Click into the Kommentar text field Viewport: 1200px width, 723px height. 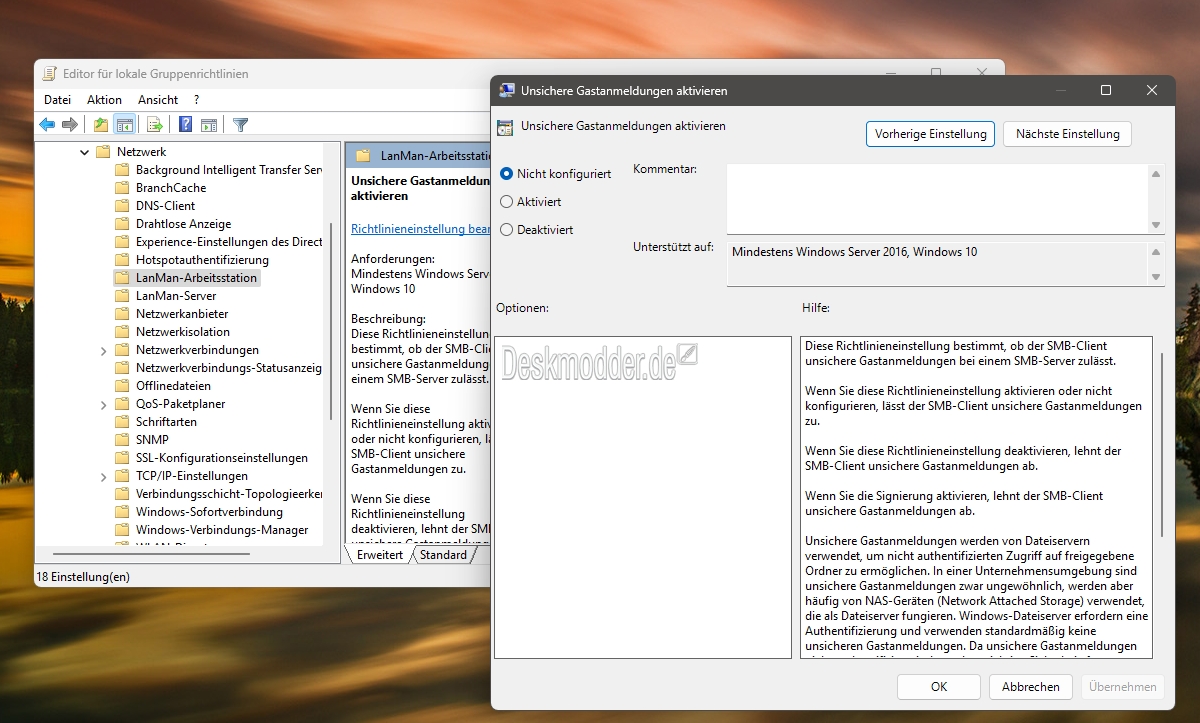pyautogui.click(x=938, y=198)
